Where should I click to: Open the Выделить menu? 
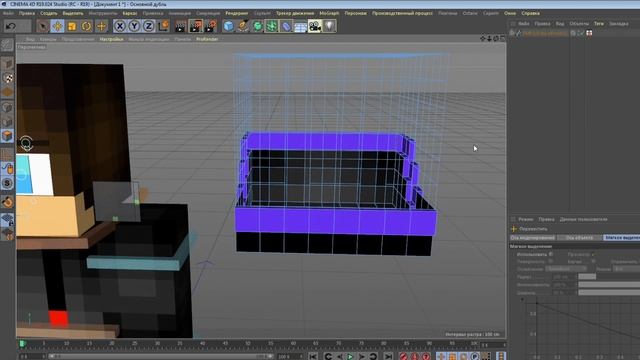click(73, 13)
